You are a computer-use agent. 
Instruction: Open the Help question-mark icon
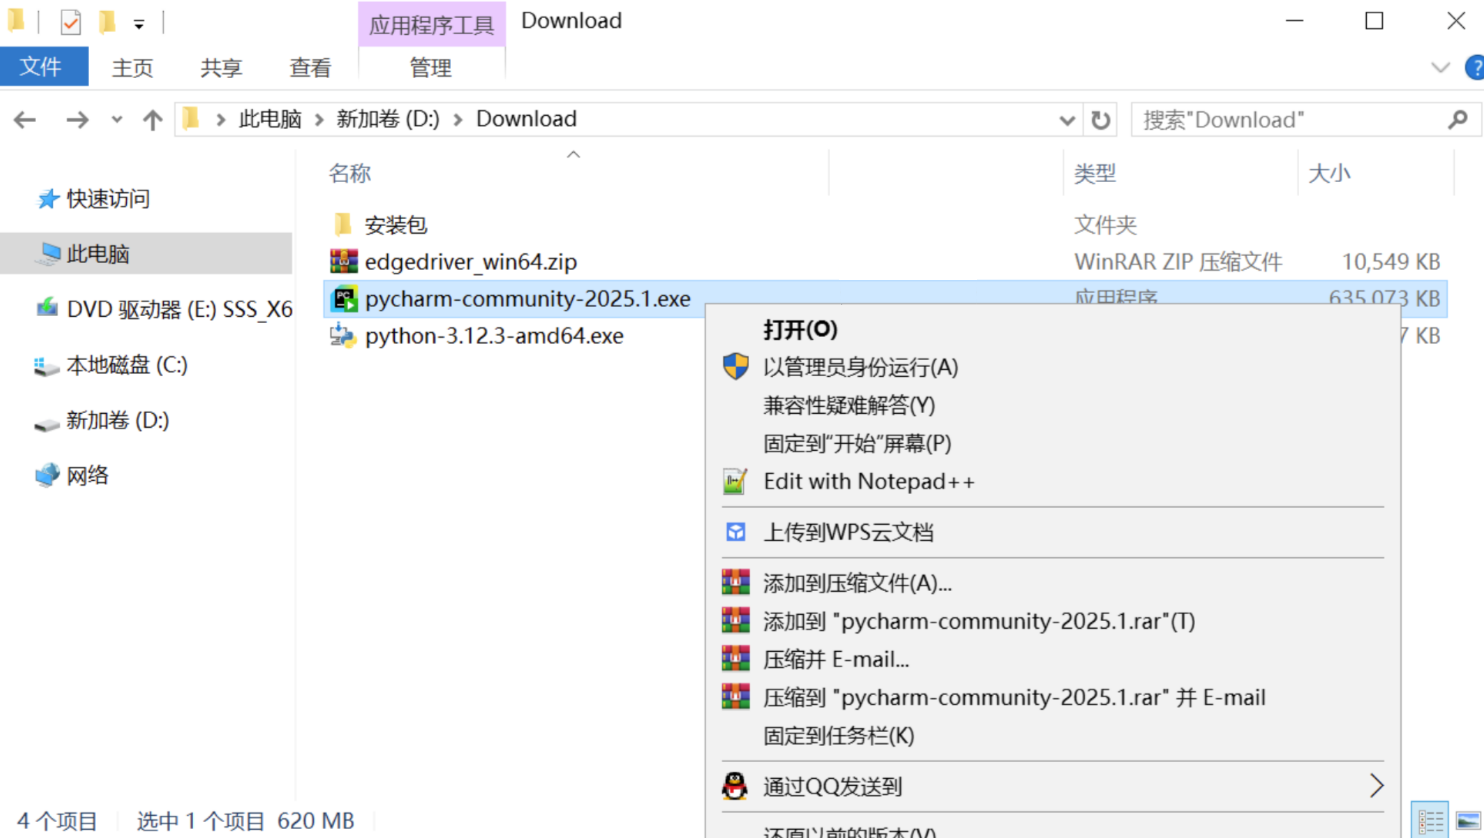click(x=1475, y=68)
